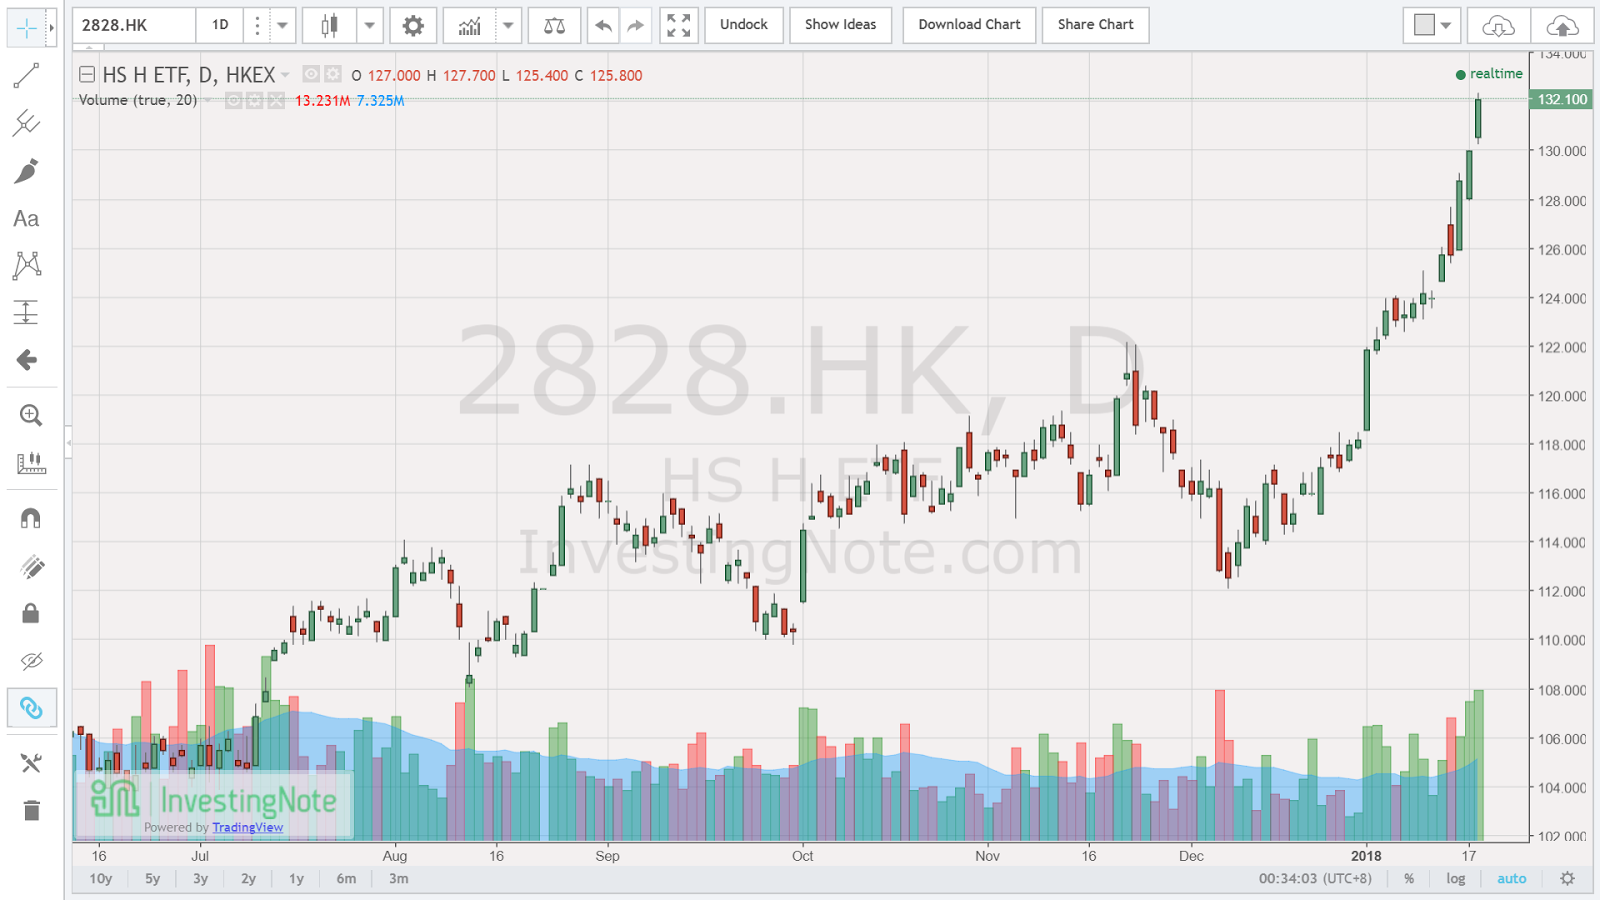
Task: Open the indicators dropdown arrow
Action: point(510,25)
